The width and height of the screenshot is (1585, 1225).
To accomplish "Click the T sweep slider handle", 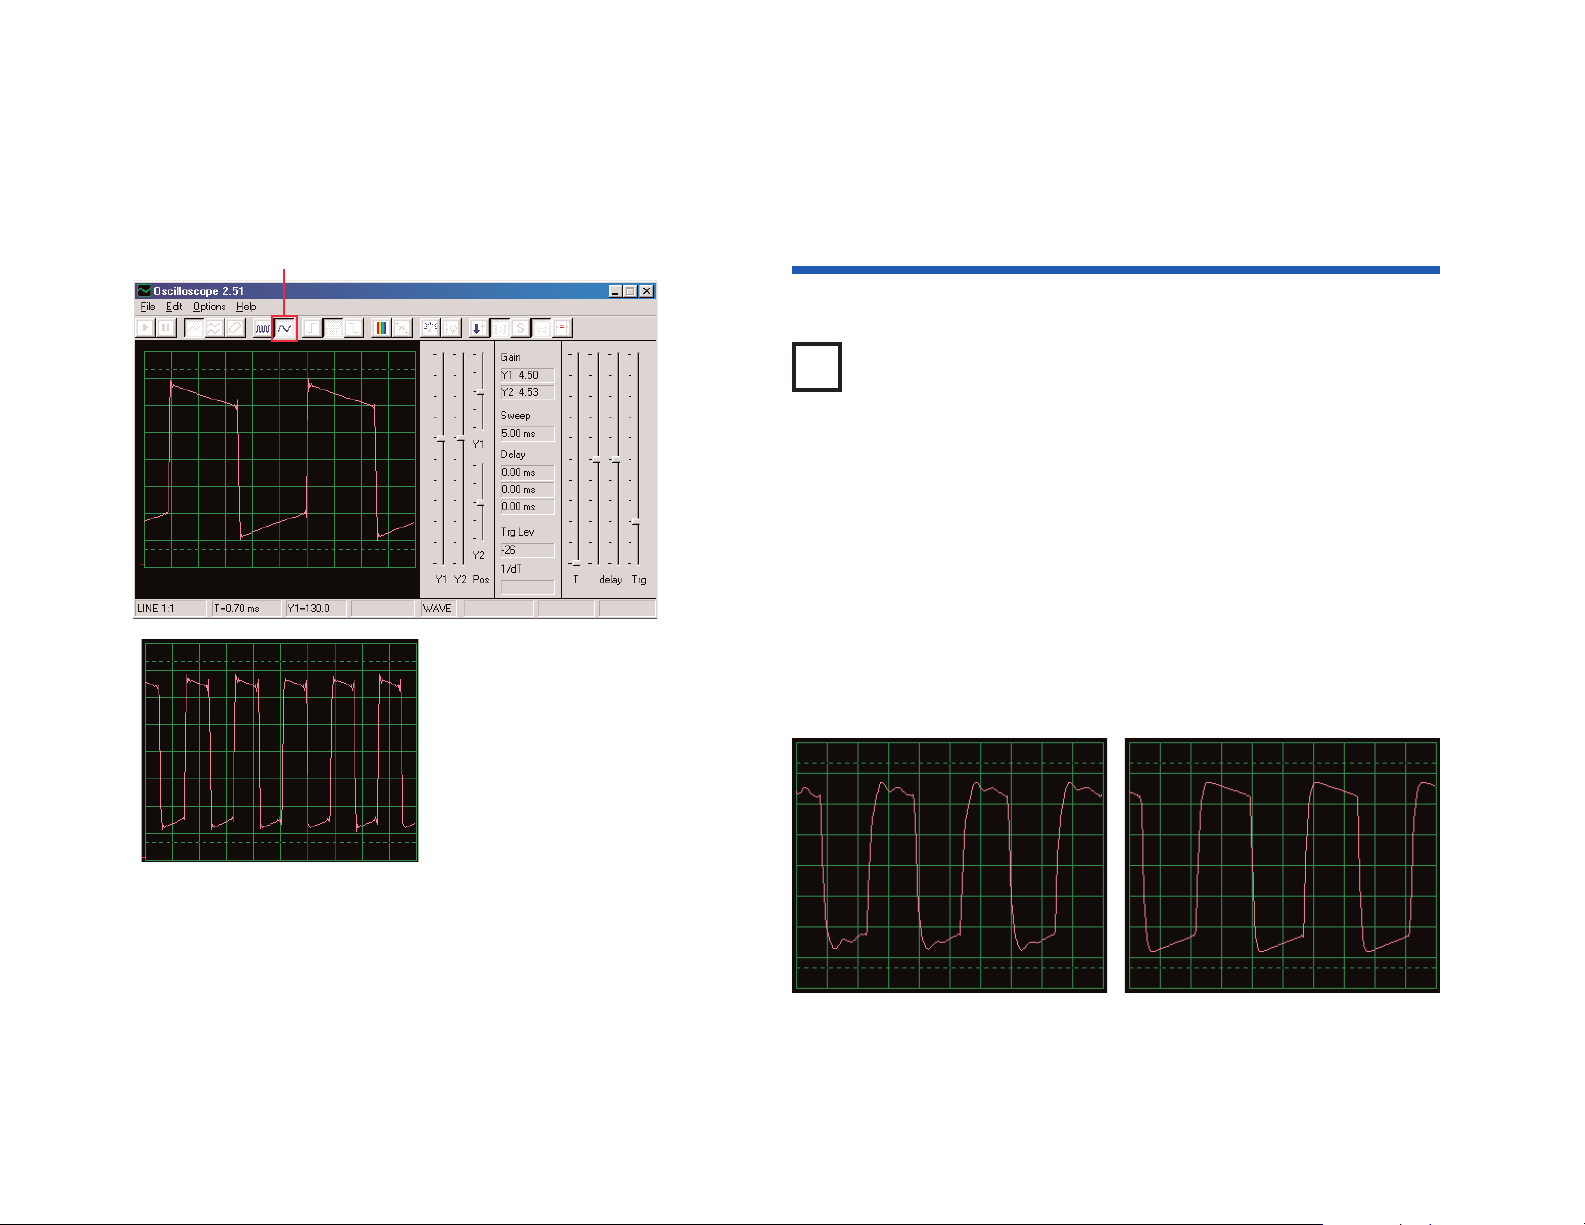I will point(575,564).
